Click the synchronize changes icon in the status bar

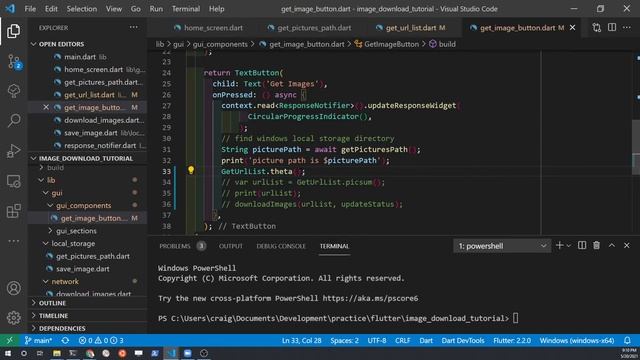(65, 340)
